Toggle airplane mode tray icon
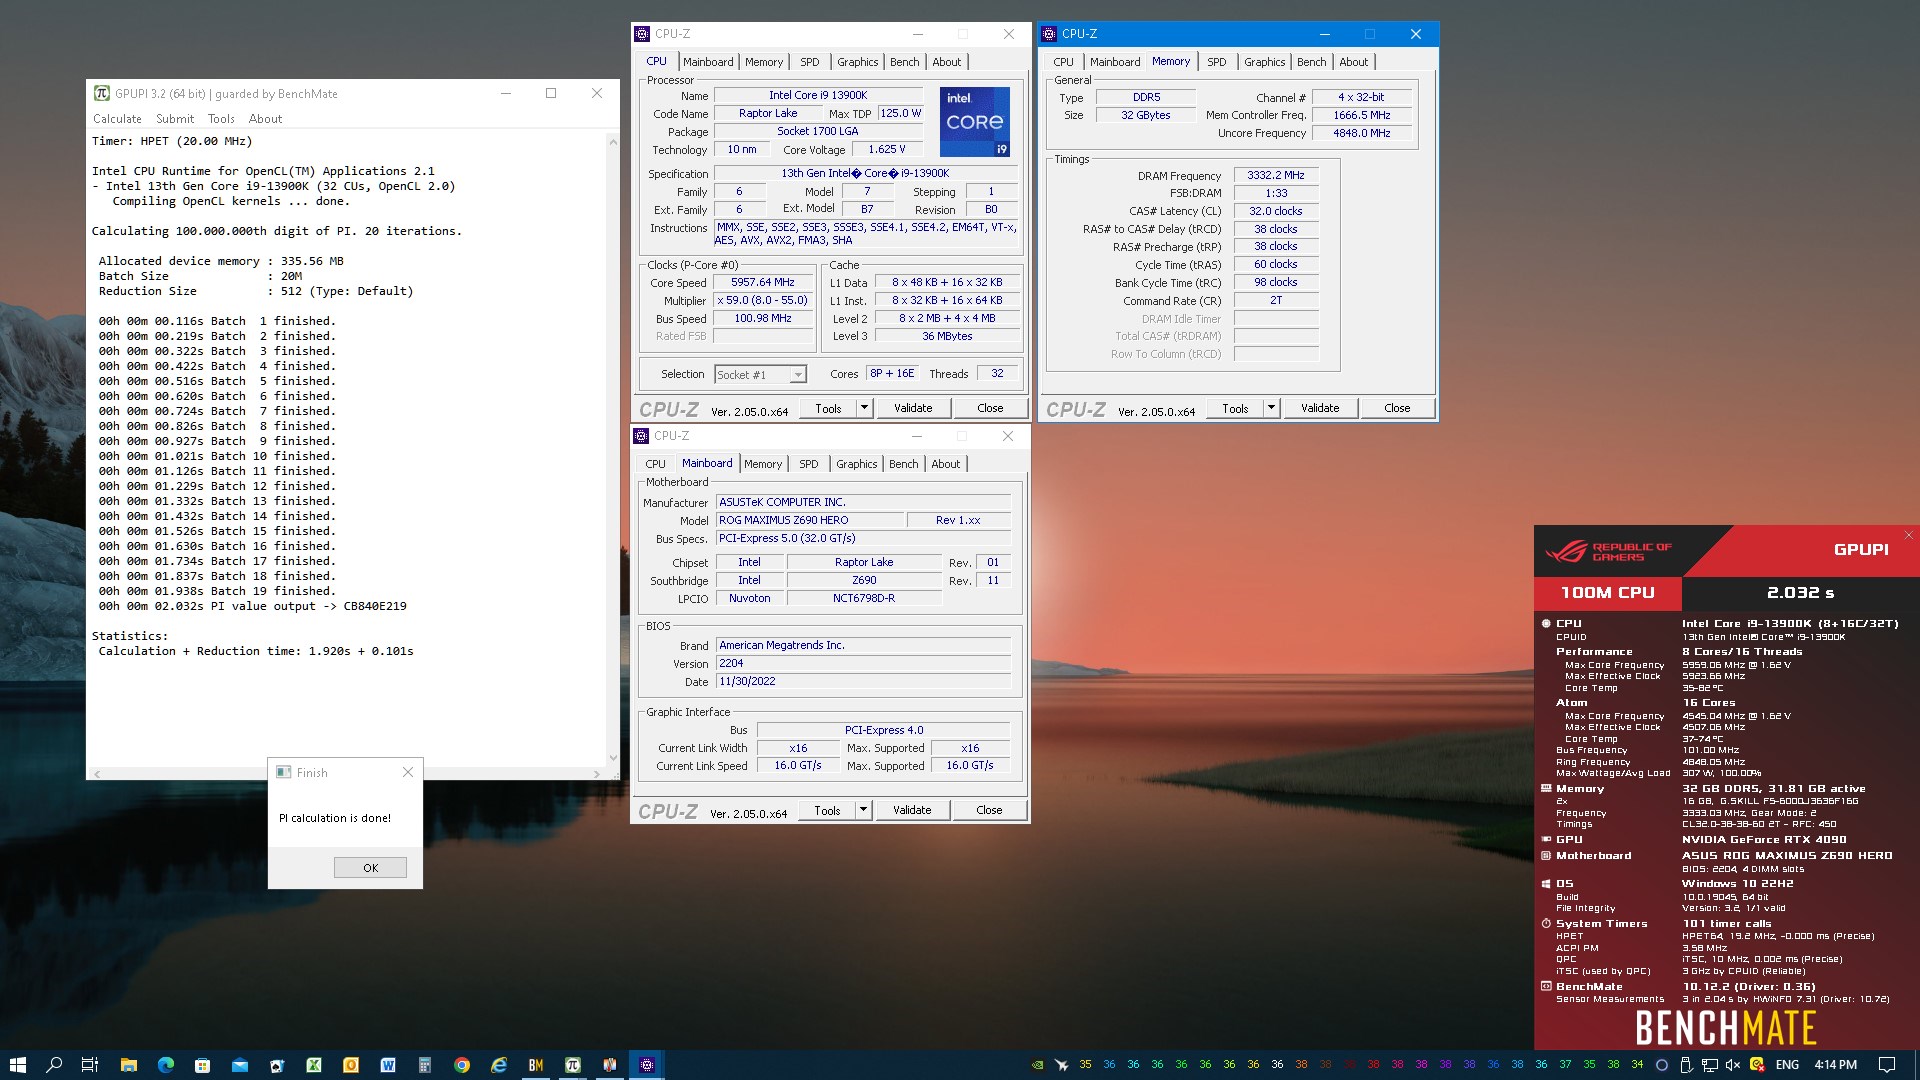The height and width of the screenshot is (1080, 1920). pos(1062,1064)
